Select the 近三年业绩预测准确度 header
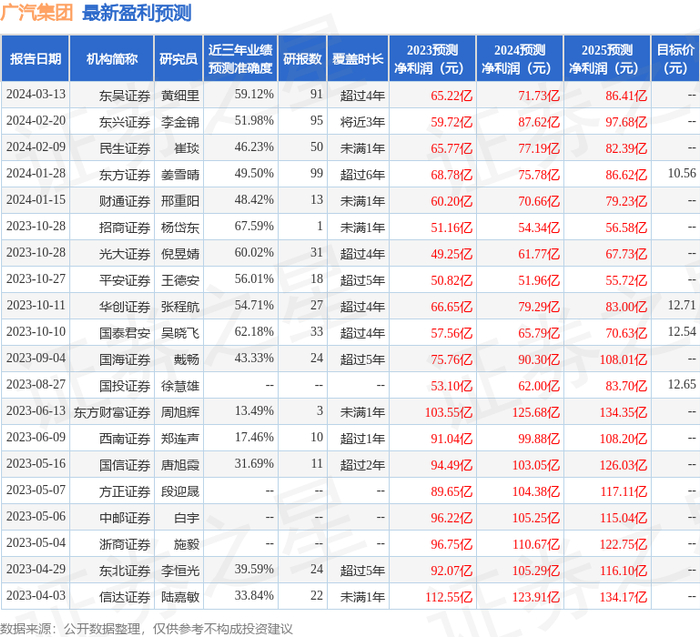 pos(240,59)
